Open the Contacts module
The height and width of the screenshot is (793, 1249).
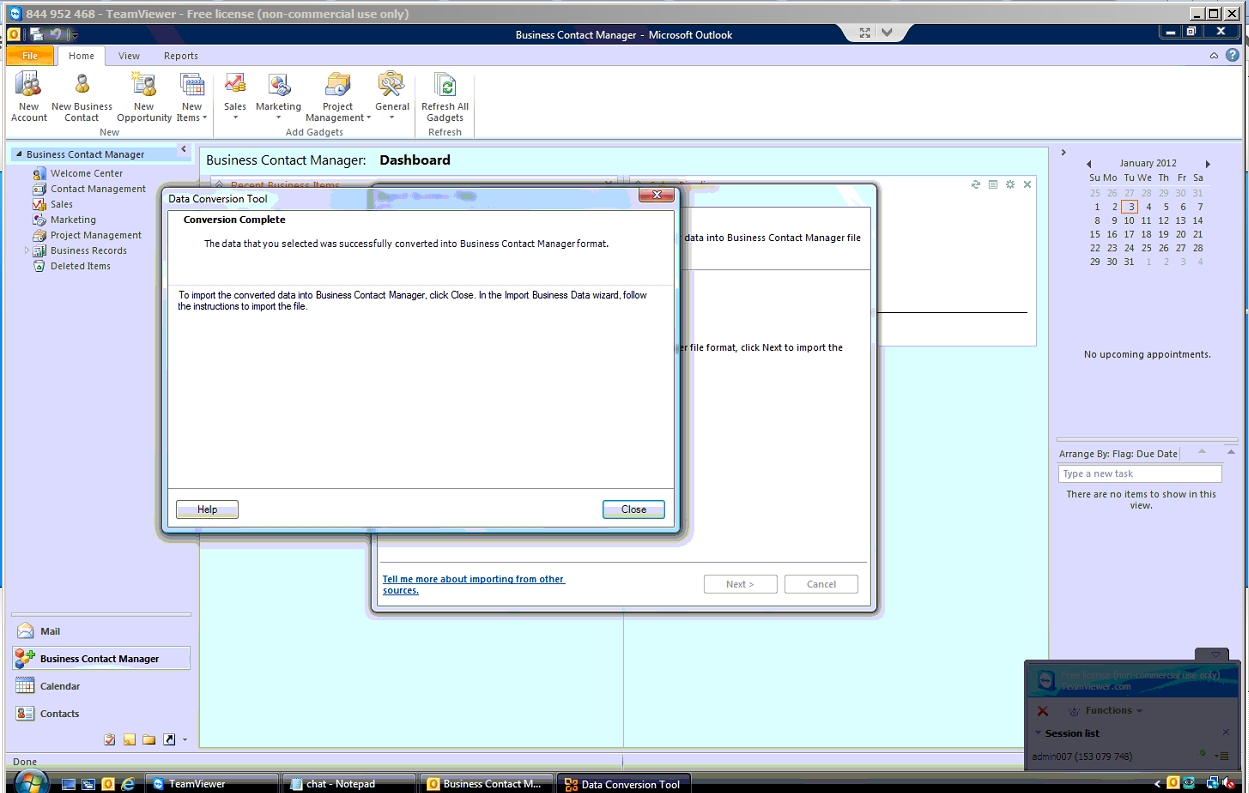coord(100,713)
